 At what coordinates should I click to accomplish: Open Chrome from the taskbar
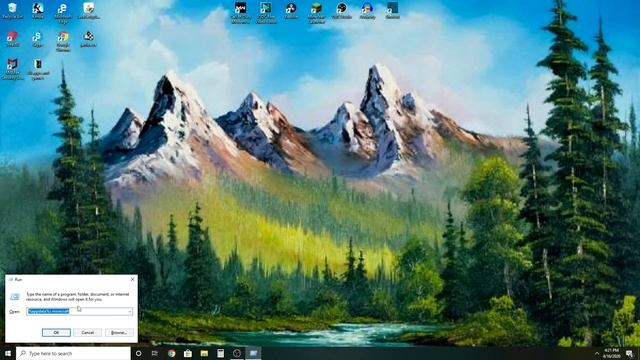pyautogui.click(x=171, y=353)
